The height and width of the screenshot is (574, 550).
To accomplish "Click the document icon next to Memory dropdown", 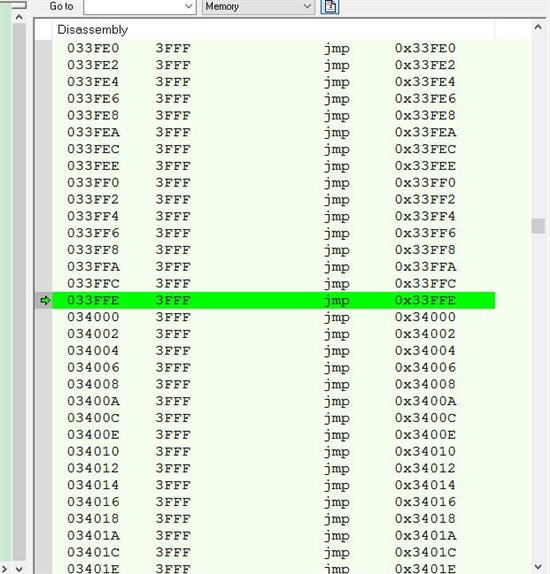I will tap(330, 6).
